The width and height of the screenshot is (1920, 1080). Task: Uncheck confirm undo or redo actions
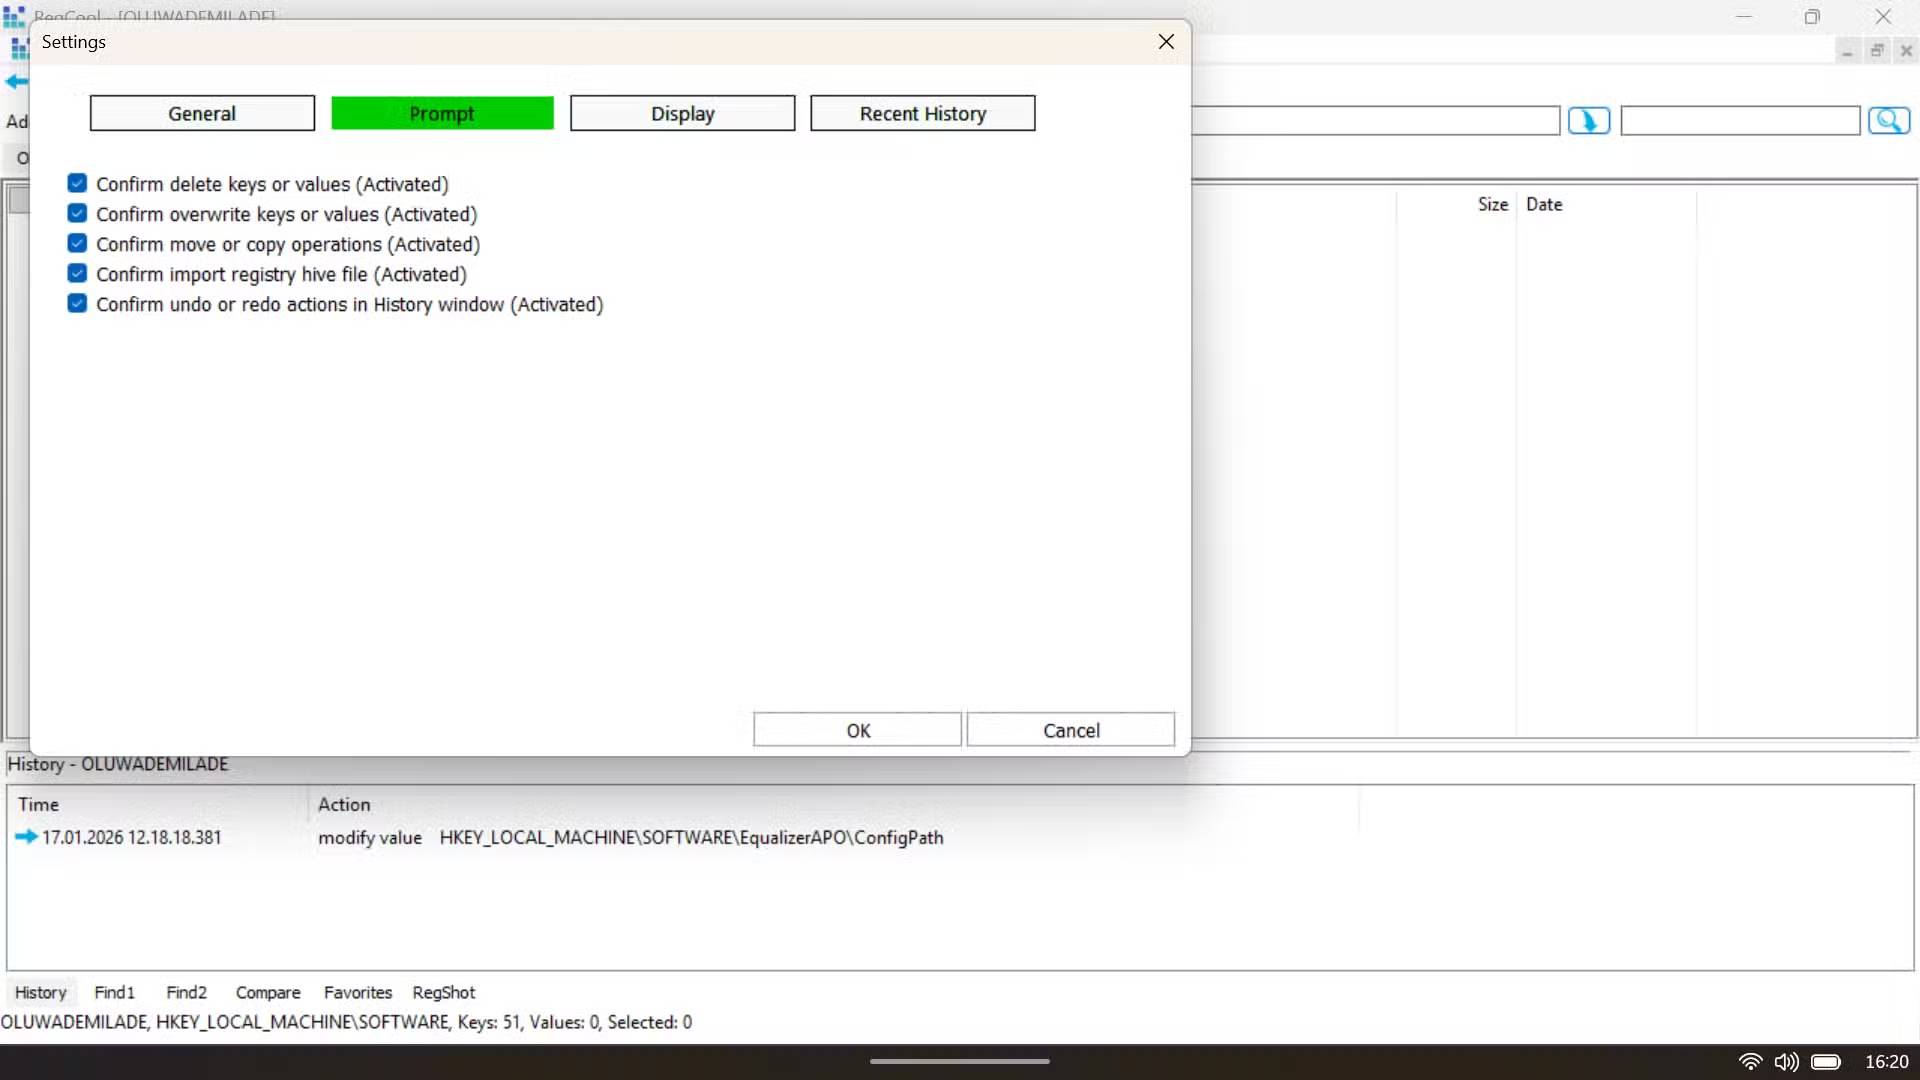coord(78,303)
